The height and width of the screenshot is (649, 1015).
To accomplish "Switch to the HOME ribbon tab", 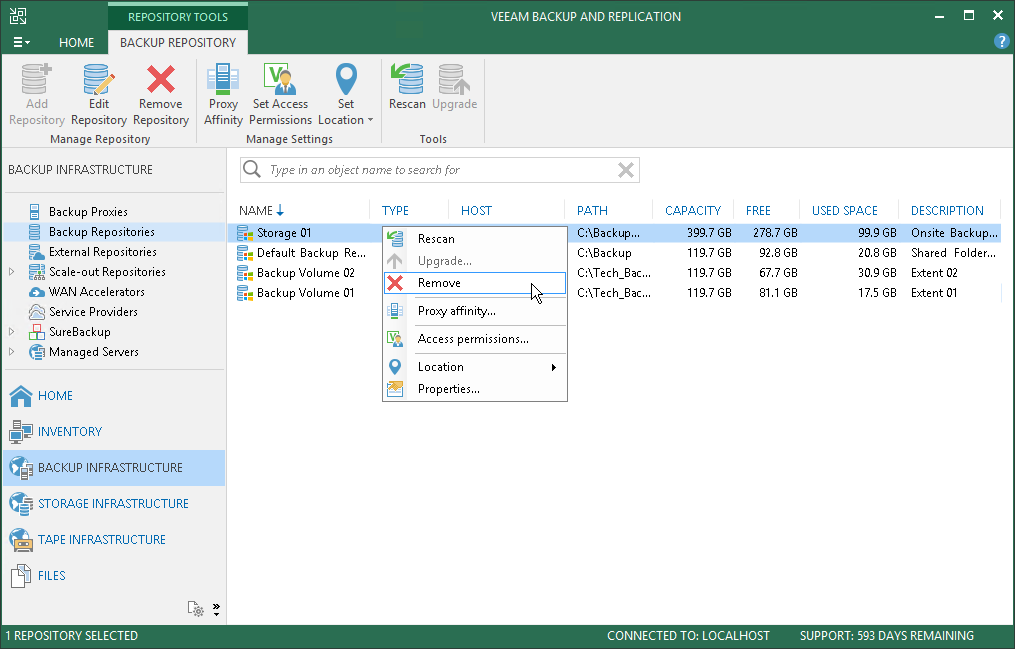I will pyautogui.click(x=76, y=43).
